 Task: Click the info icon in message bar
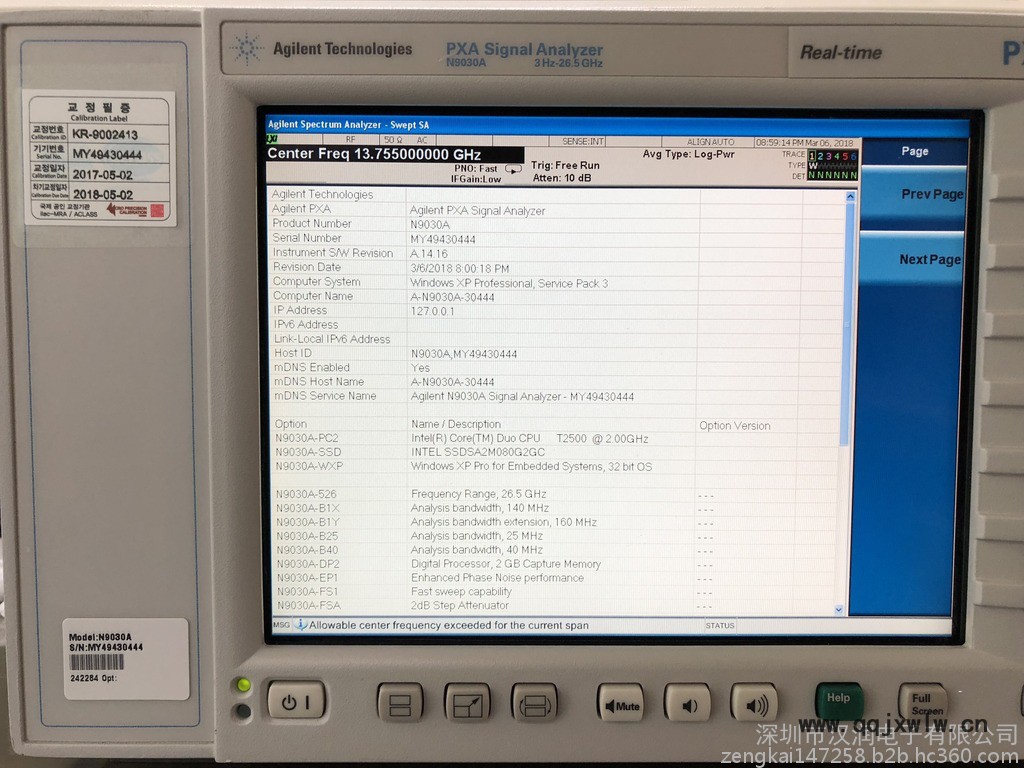tap(300, 625)
